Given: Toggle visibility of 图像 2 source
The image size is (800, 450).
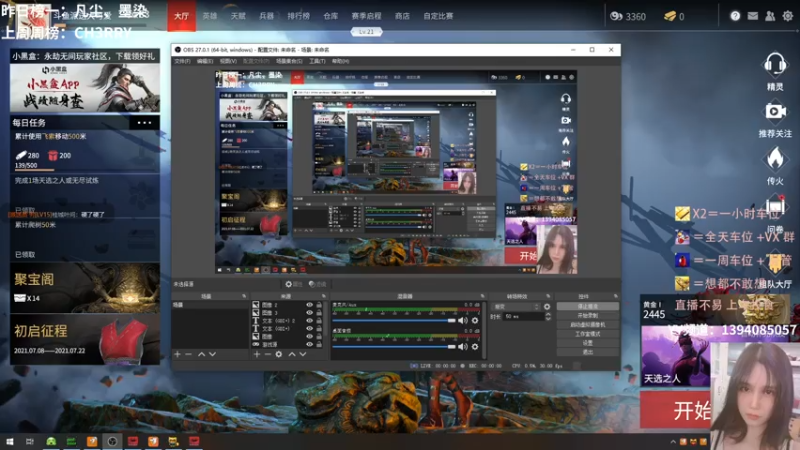Looking at the screenshot, I should pos(309,305).
